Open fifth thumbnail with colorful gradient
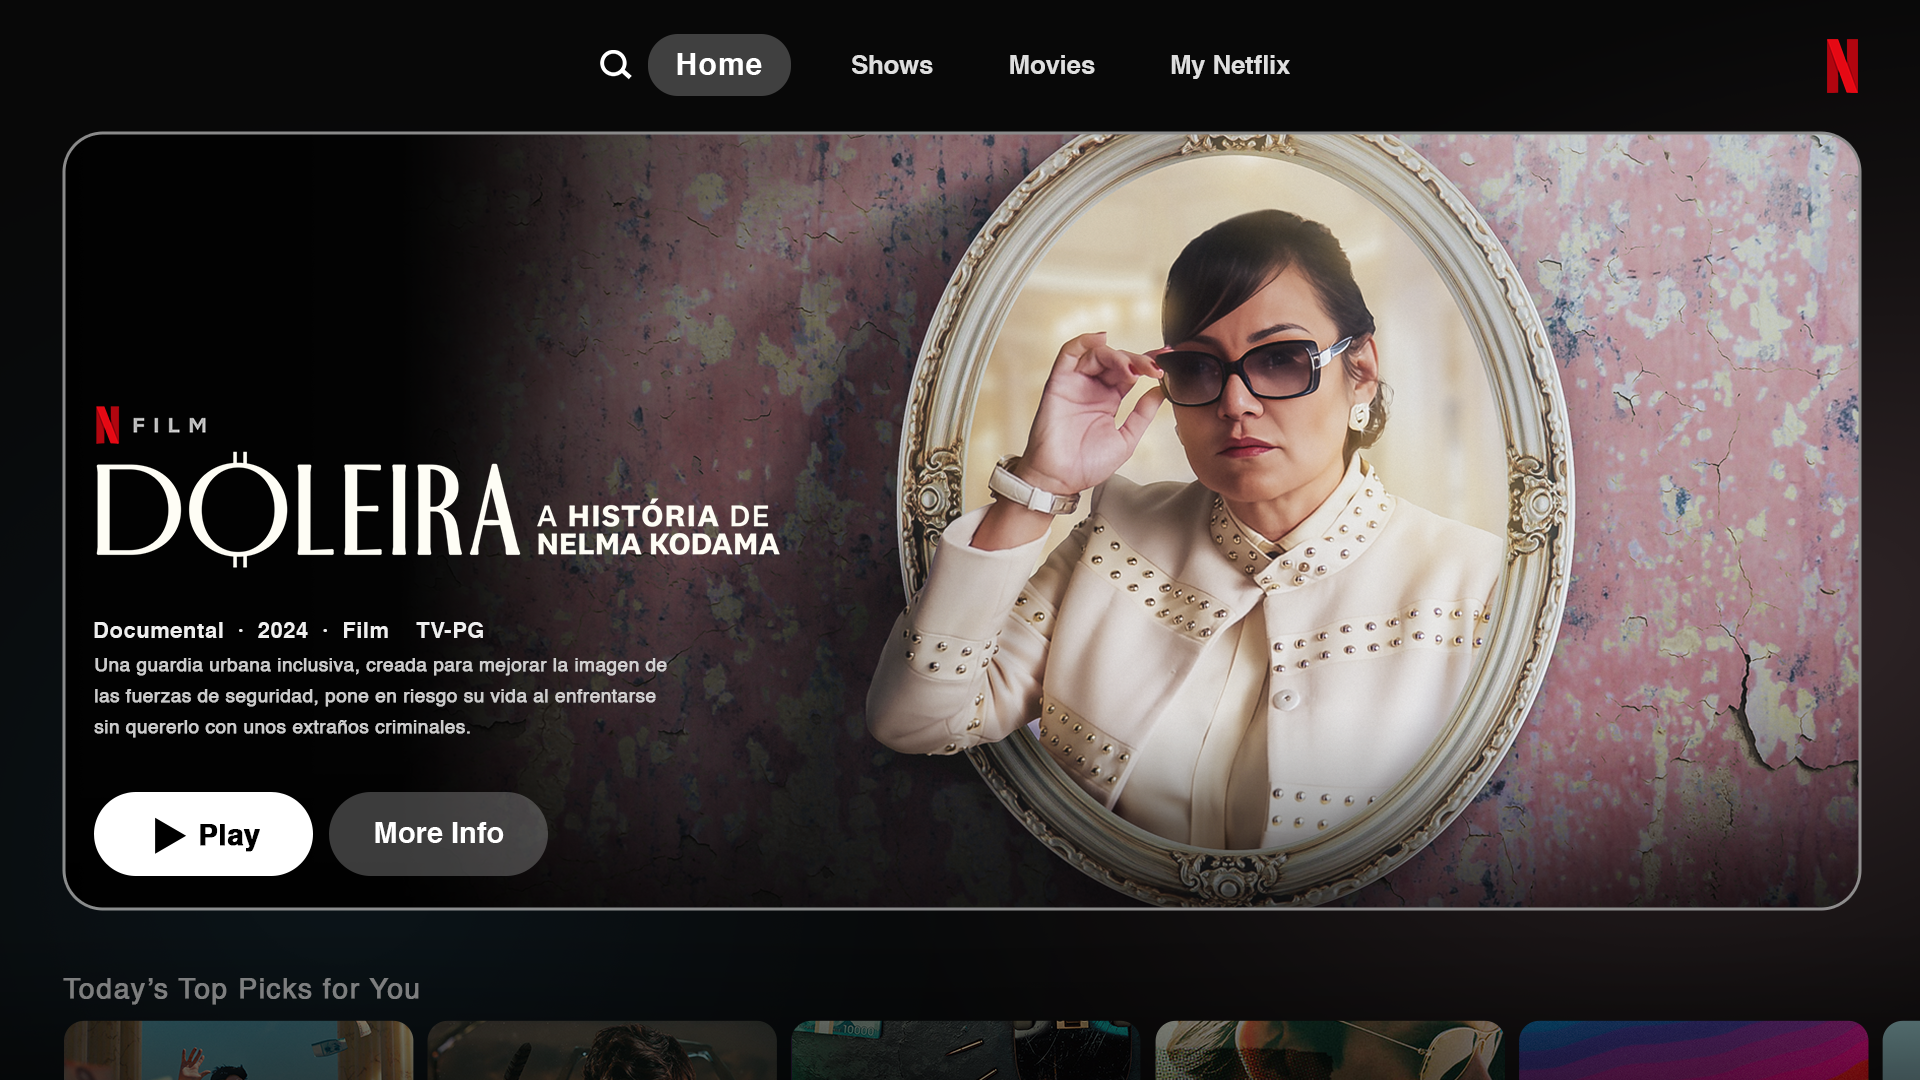Screen dimensions: 1920x1080 pos(1693,1050)
